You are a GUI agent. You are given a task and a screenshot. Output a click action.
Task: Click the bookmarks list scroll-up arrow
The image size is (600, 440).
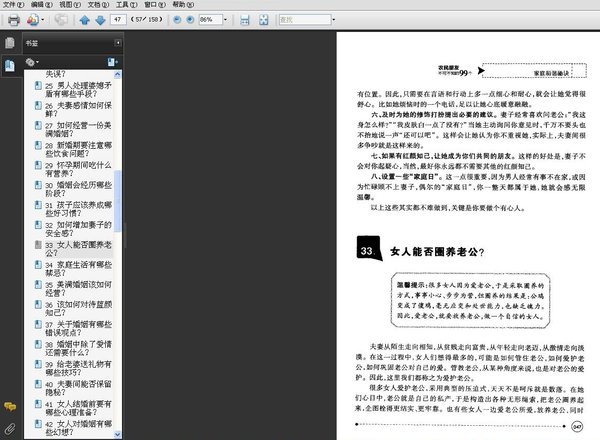coord(117,74)
